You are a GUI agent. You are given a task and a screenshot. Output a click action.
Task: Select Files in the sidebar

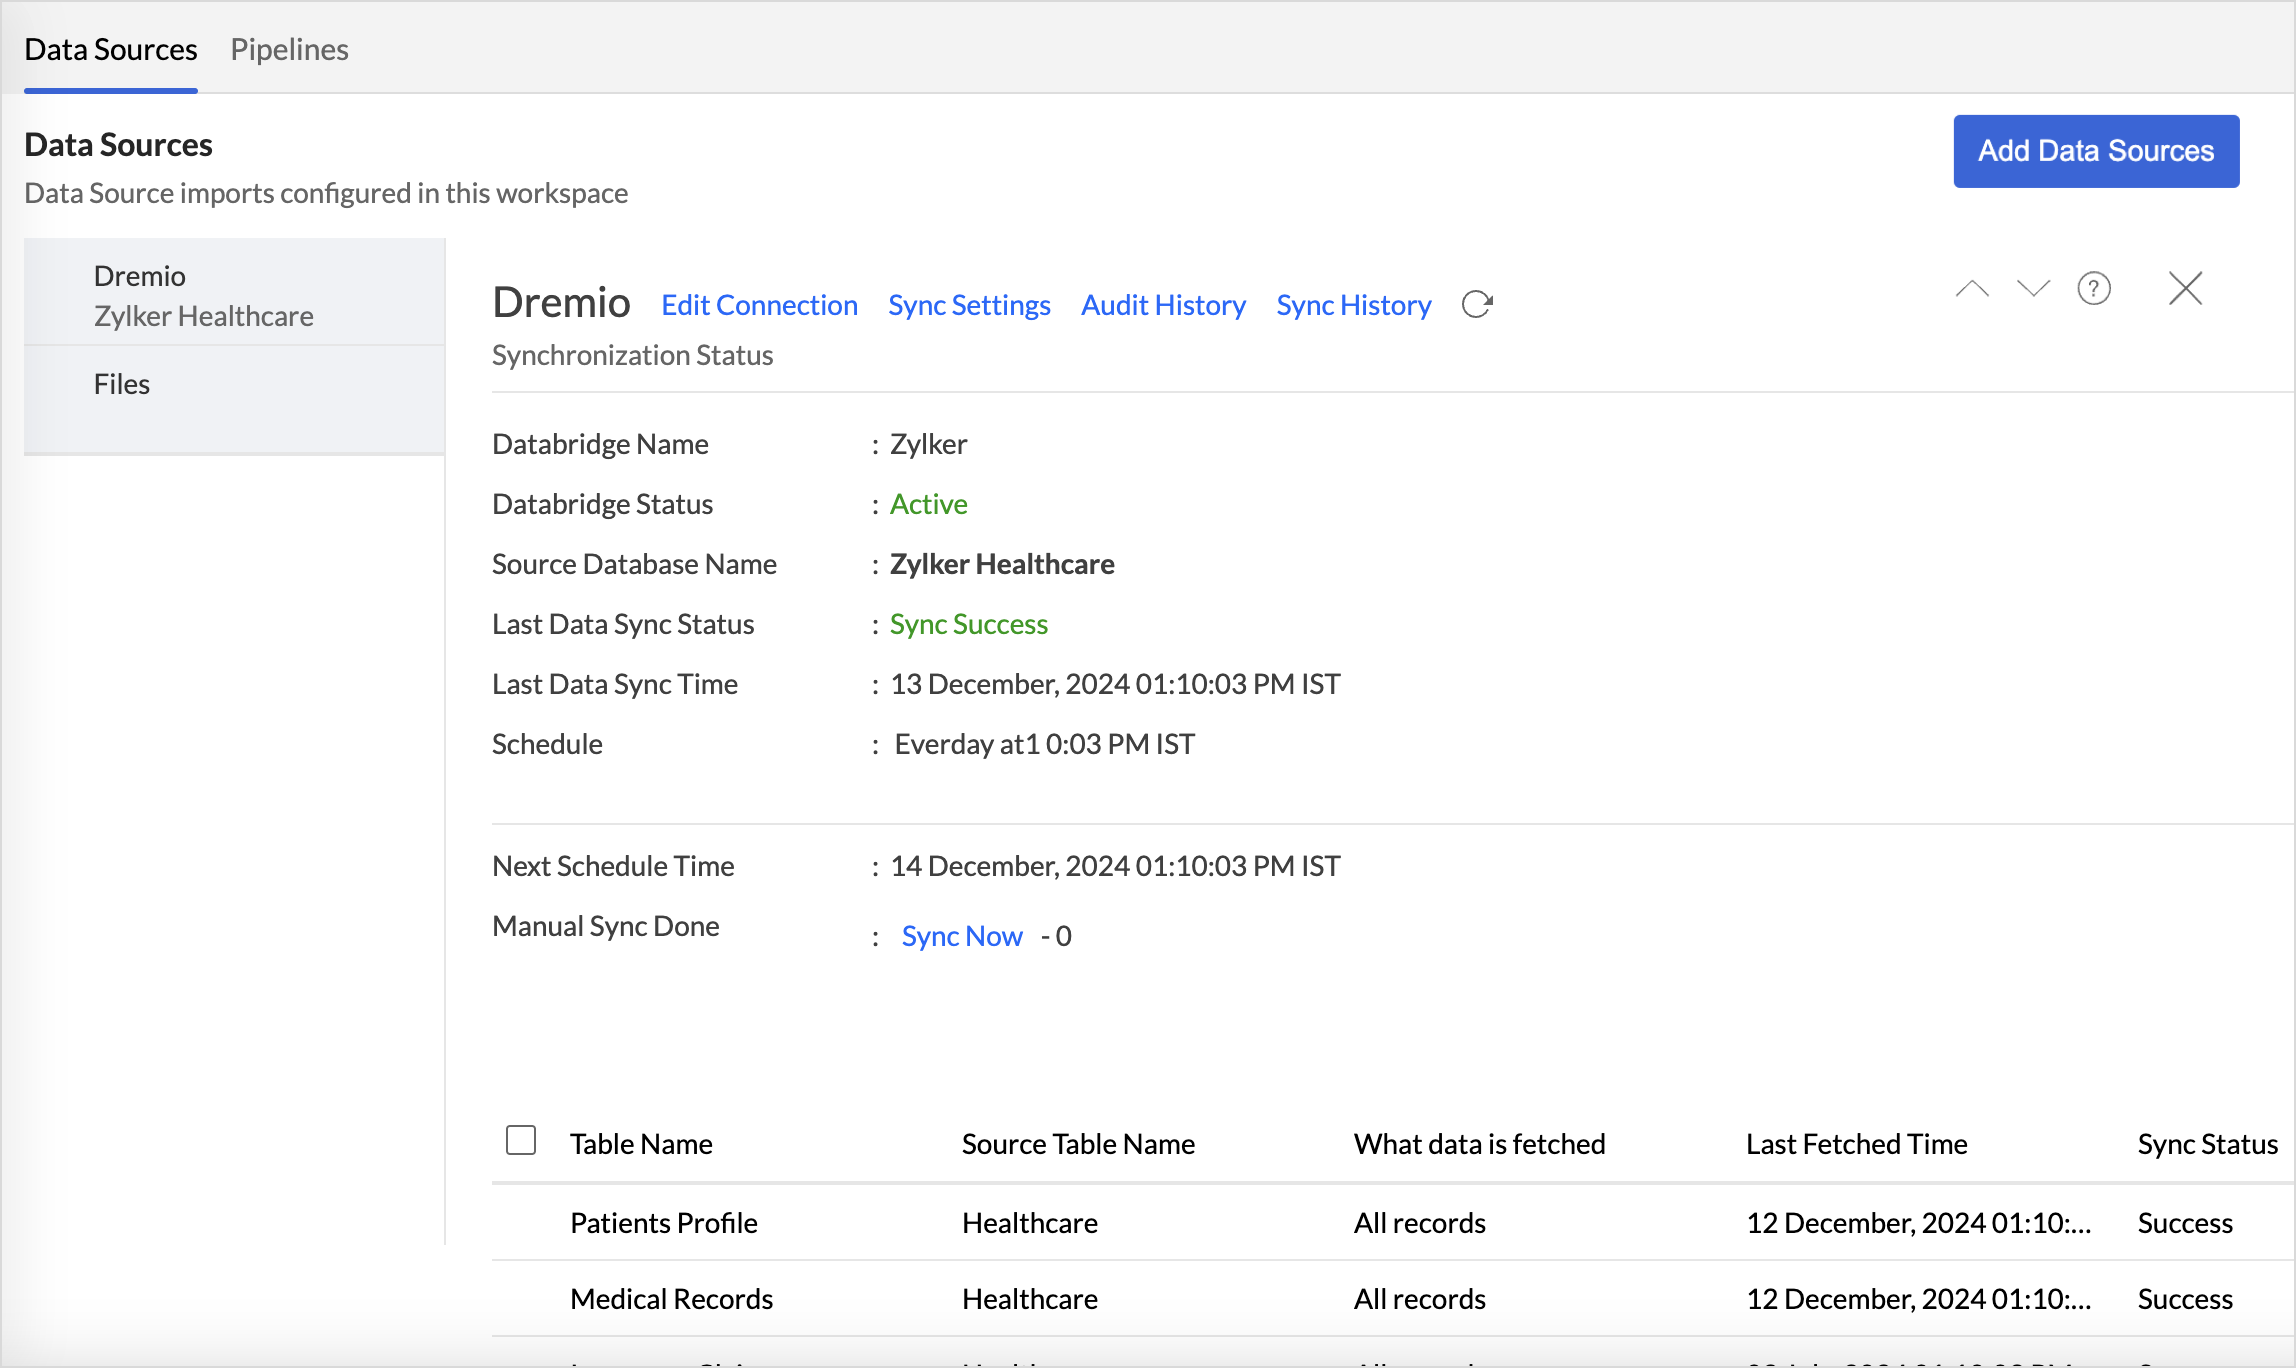coord(122,384)
